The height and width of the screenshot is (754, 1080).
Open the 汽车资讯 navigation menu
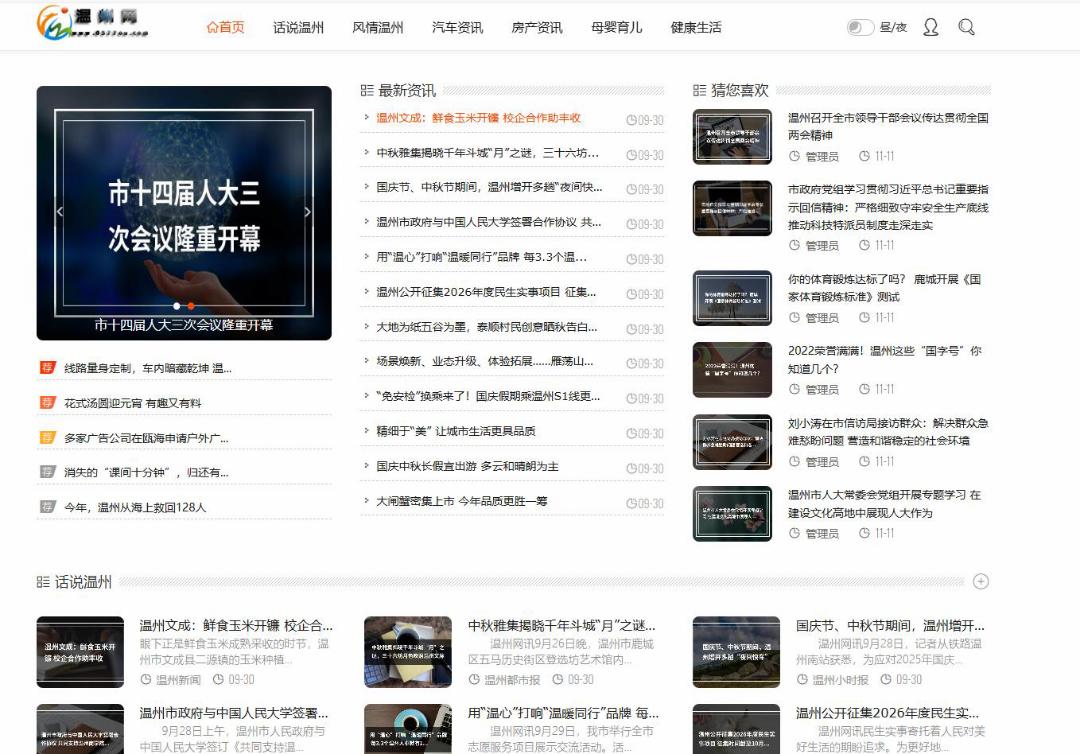click(457, 27)
